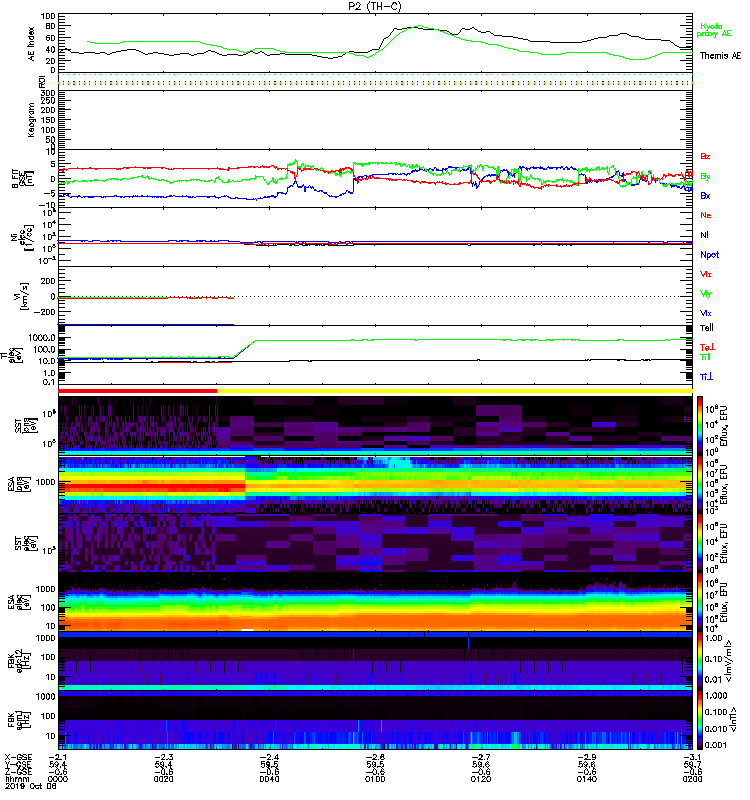Click the yellow segment of status bar
The width and height of the screenshot is (750, 800).
tap(455, 391)
